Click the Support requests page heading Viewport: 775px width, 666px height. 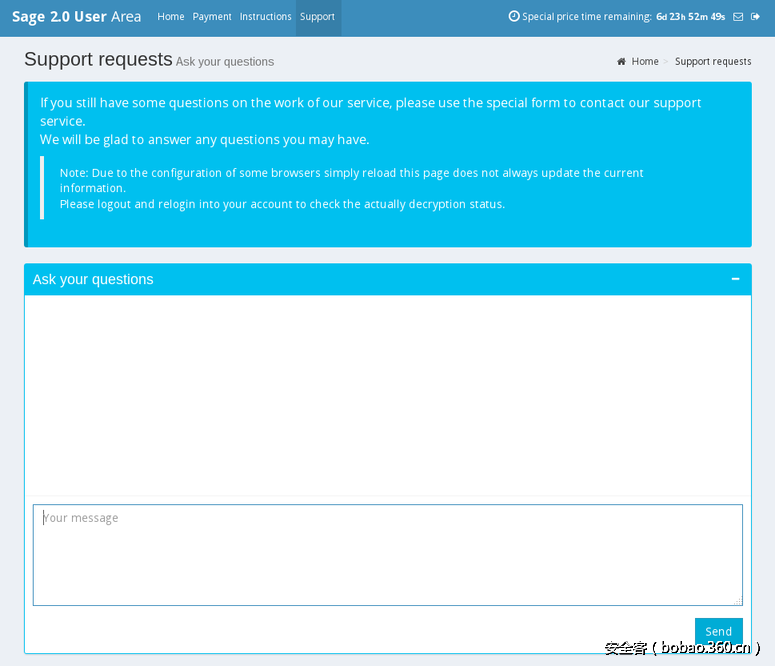pos(98,60)
